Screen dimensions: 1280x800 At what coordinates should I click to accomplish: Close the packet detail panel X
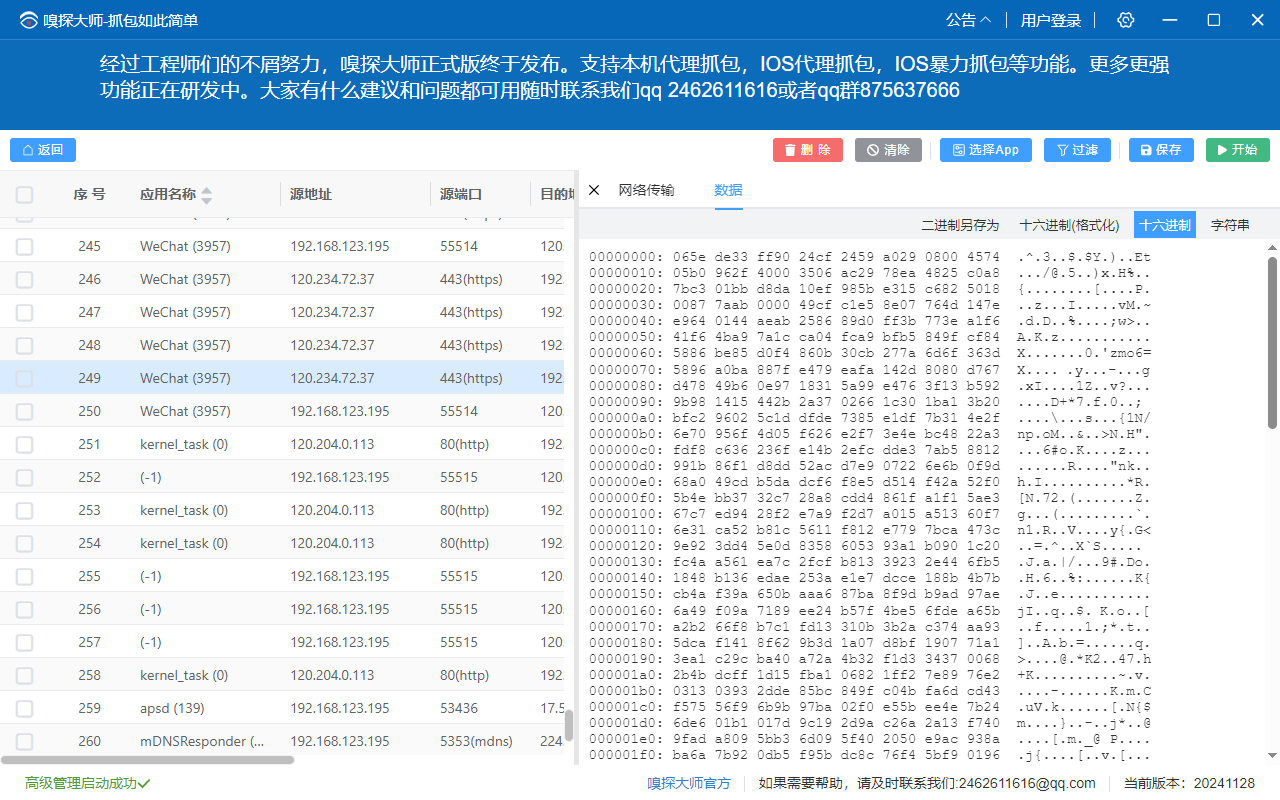click(594, 190)
